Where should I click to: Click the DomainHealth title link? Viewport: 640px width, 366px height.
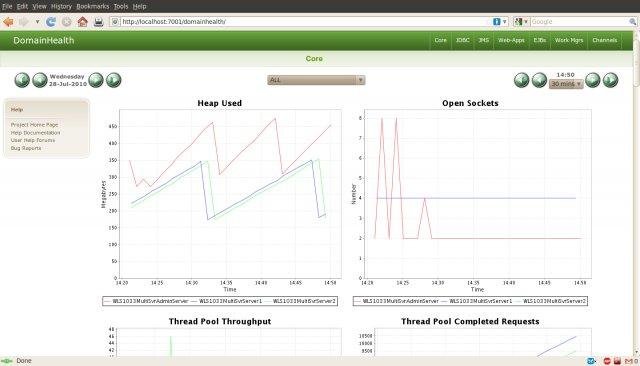click(44, 40)
